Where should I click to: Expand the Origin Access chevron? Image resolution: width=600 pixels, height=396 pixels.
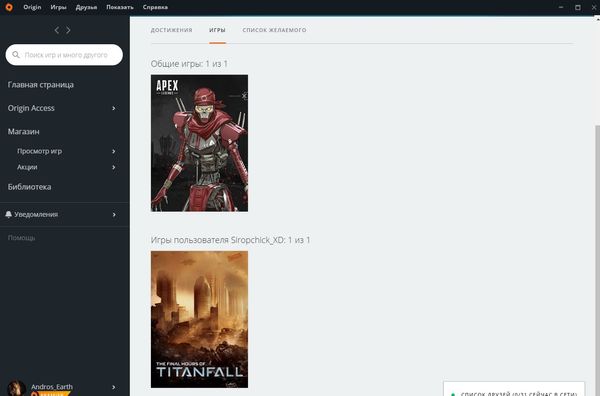114,108
